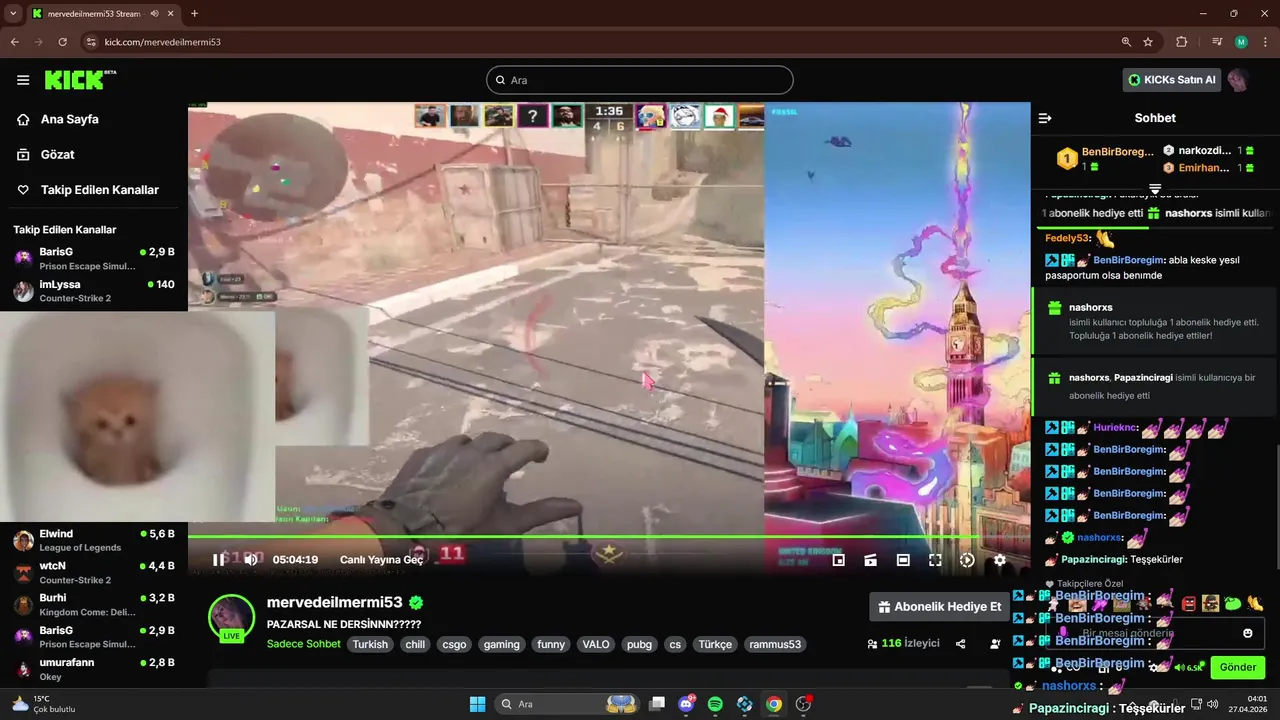The image size is (1280, 720).
Task: Bookmark this page with star icon
Action: tap(1148, 42)
